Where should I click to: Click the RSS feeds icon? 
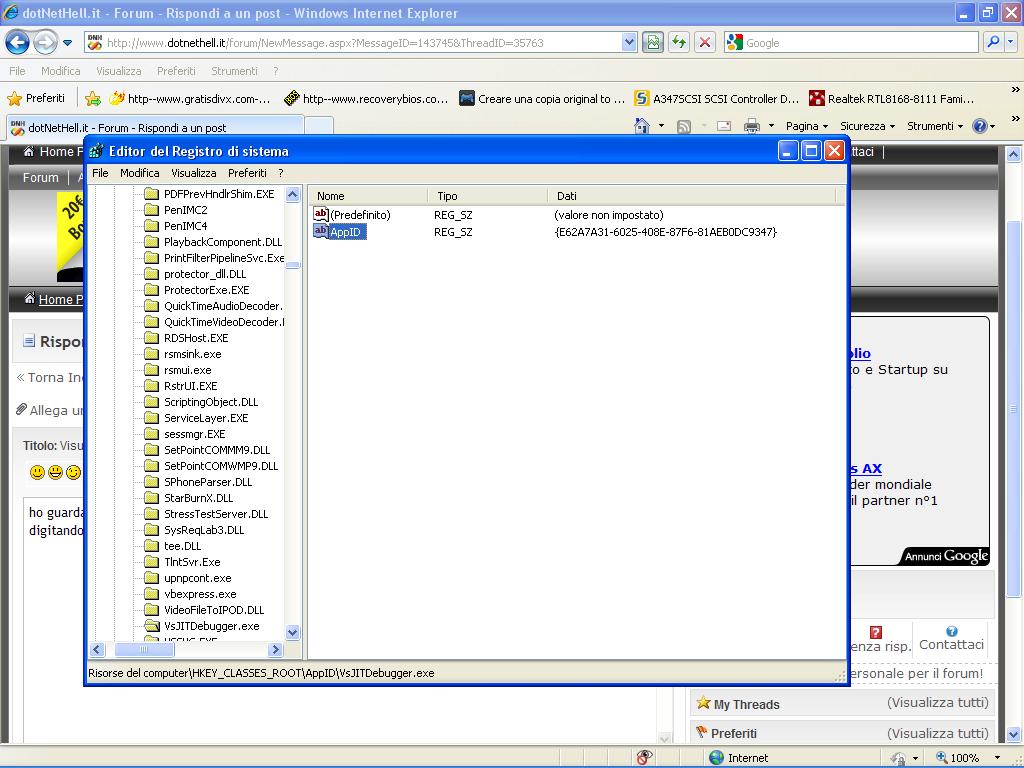(684, 127)
